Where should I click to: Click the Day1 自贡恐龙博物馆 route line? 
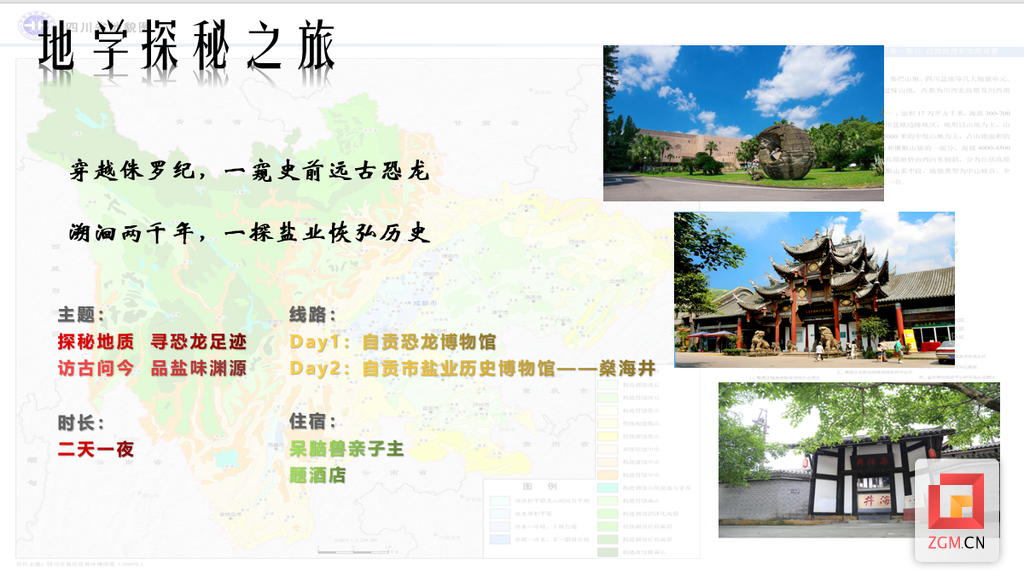392,341
